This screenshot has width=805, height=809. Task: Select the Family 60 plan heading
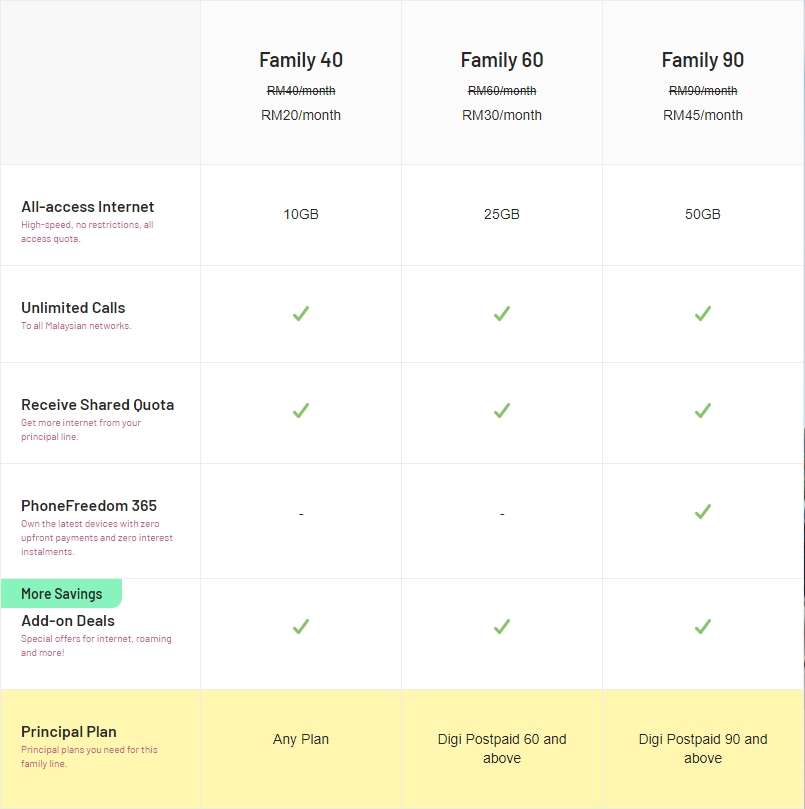click(502, 60)
